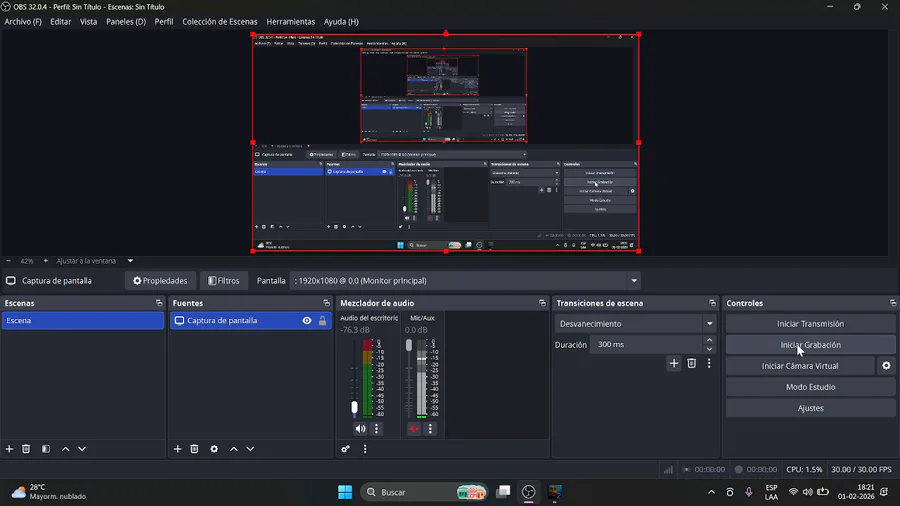Image resolution: width=900 pixels, height=506 pixels.
Task: Open Task View on taskbar
Action: pyautogui.click(x=503, y=492)
